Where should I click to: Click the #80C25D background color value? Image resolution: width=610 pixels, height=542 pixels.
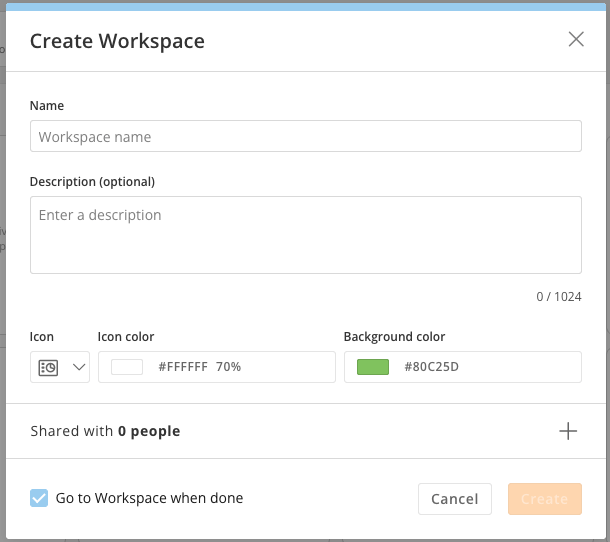[x=431, y=367]
